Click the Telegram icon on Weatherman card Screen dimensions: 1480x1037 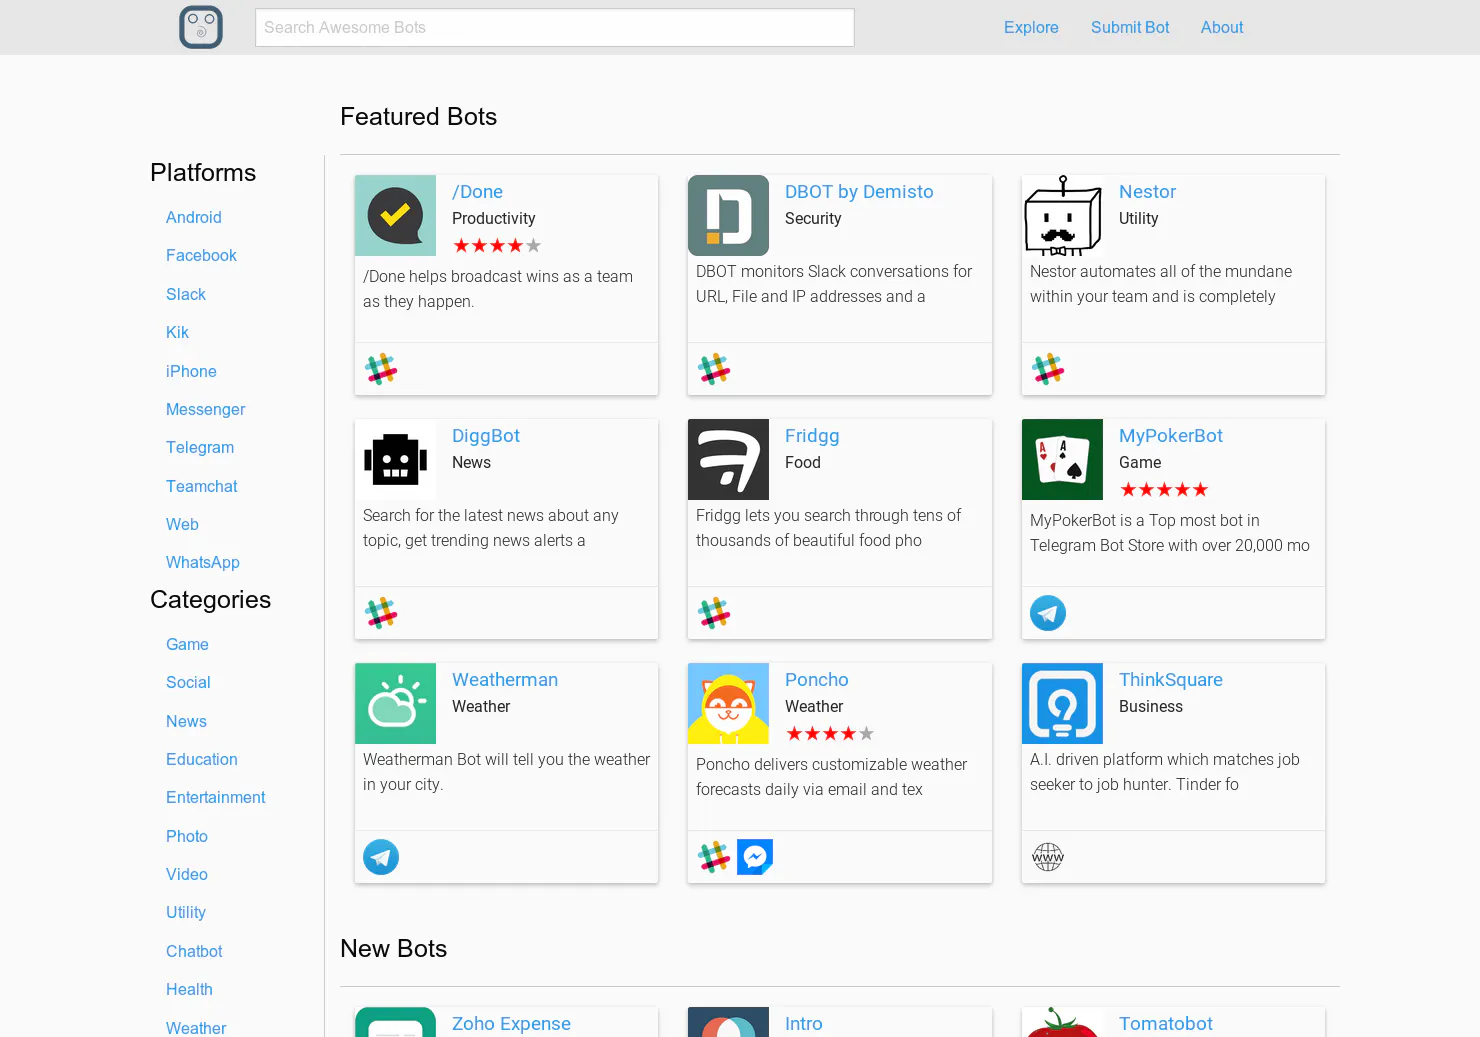point(381,857)
